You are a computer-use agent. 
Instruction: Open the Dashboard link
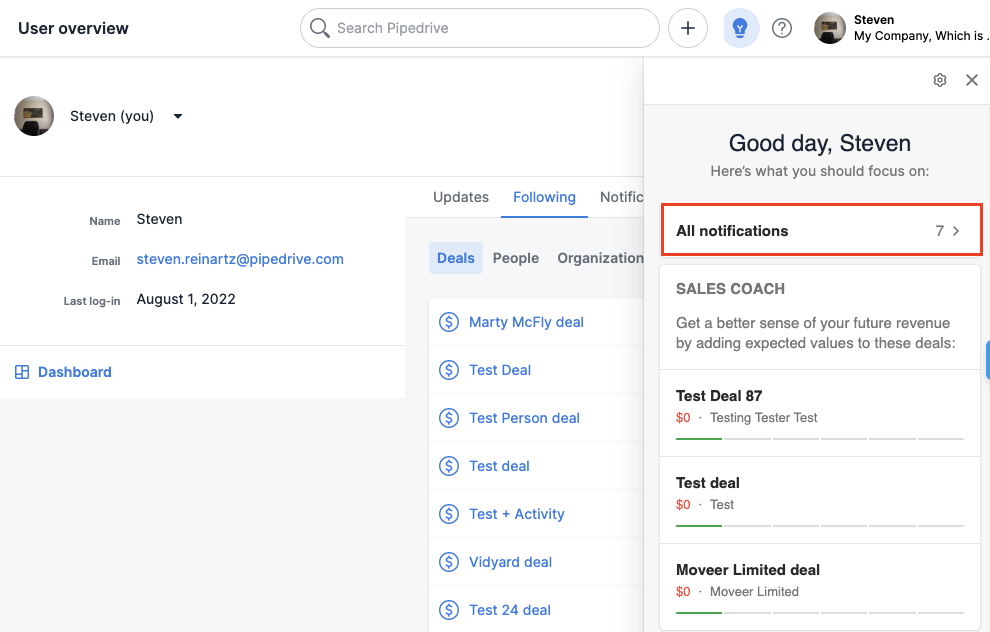pyautogui.click(x=75, y=372)
